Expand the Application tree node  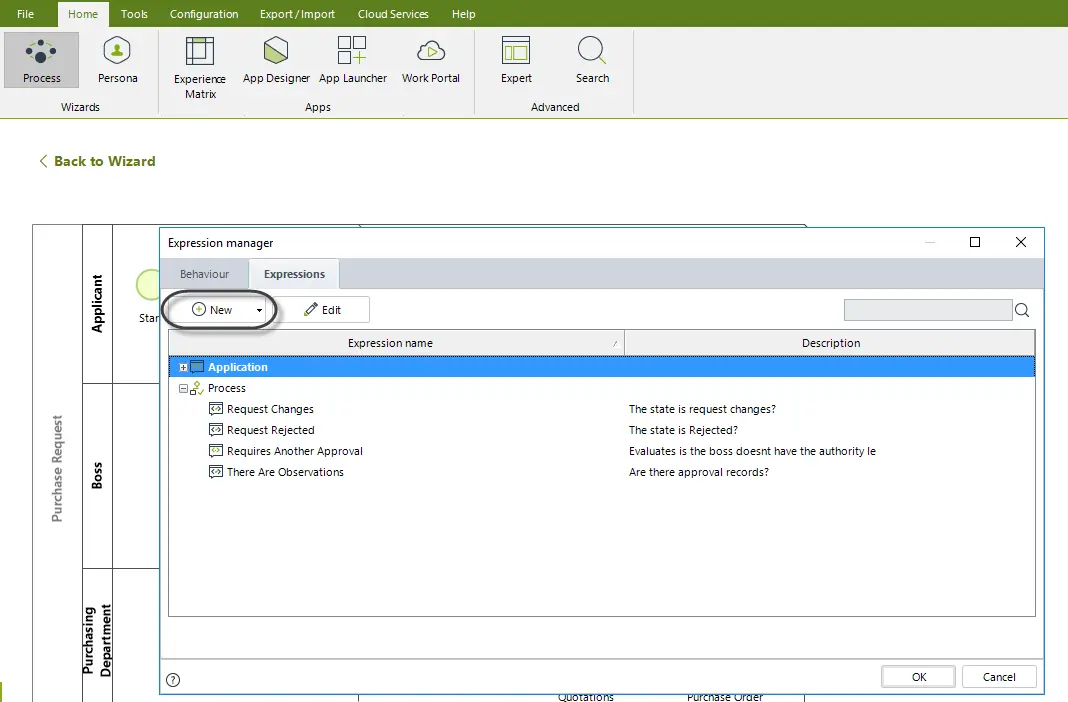point(183,368)
